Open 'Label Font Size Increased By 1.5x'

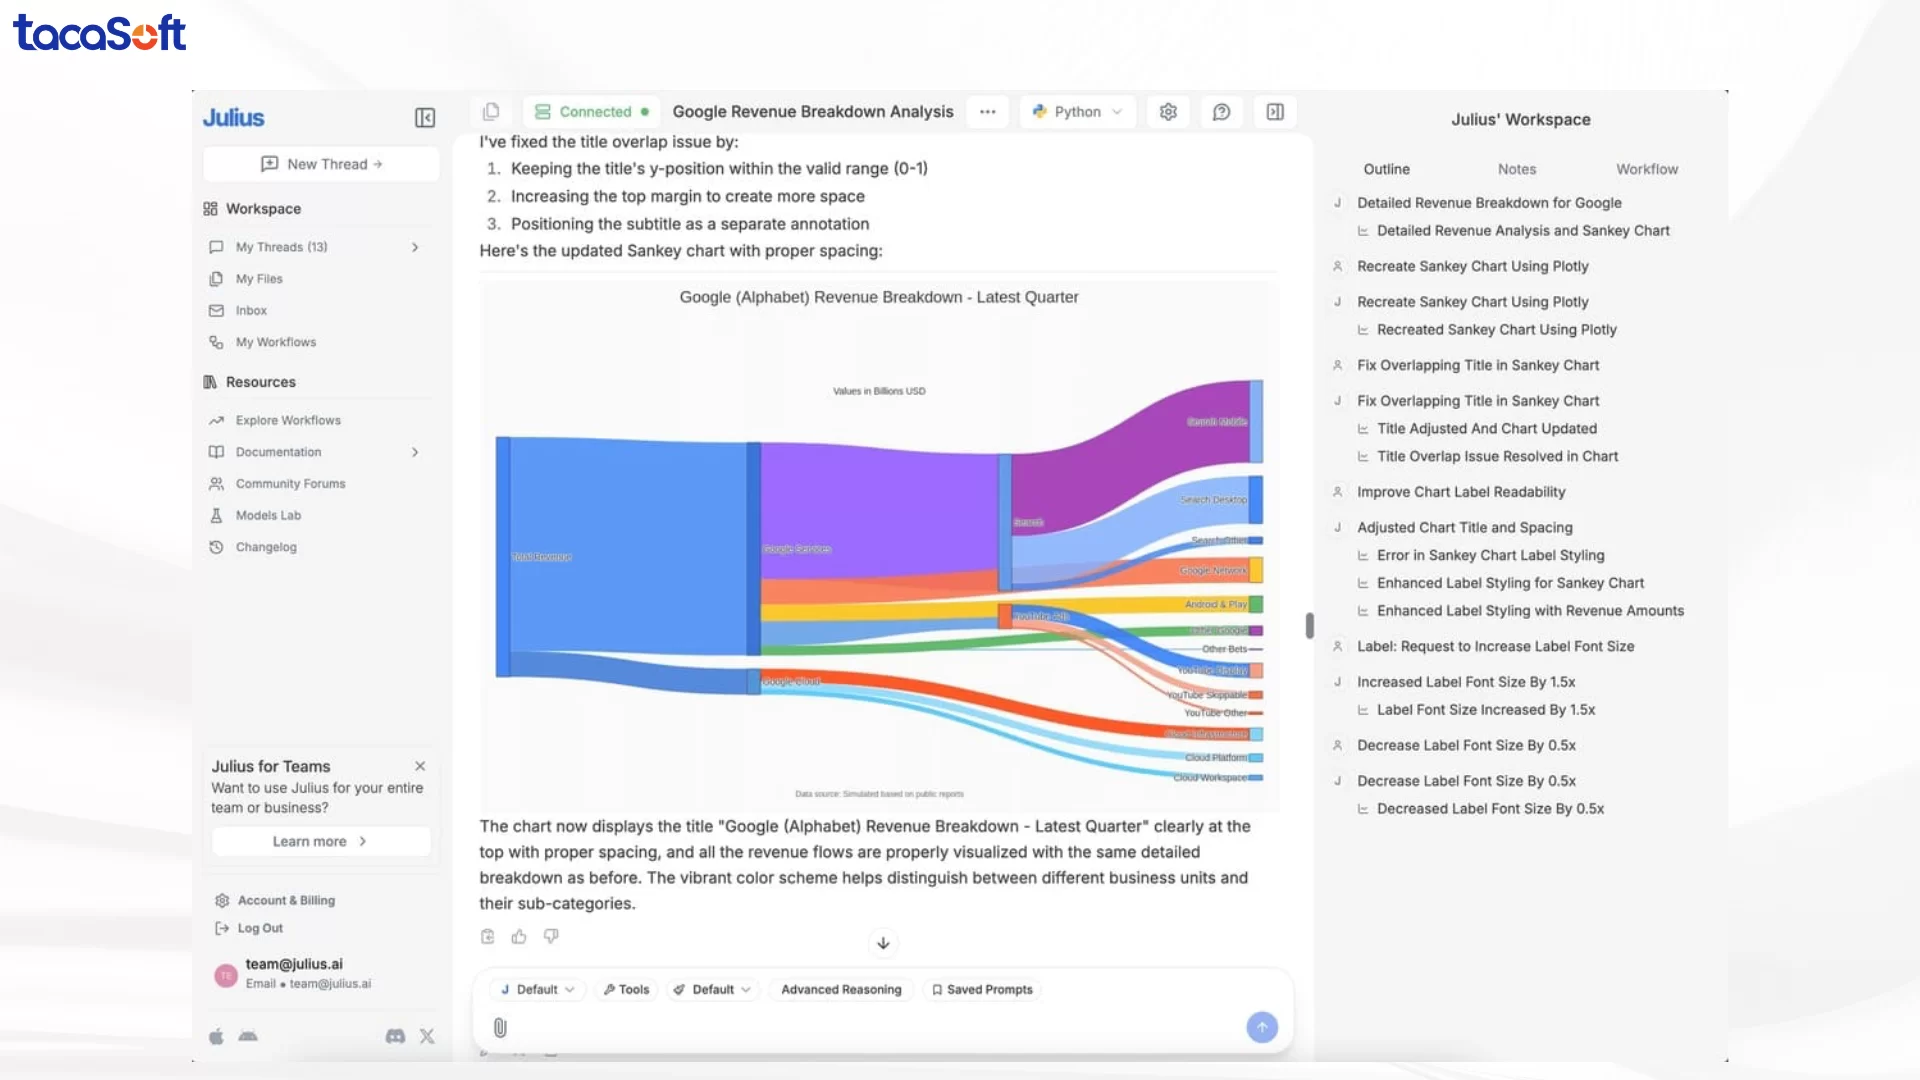tap(1486, 710)
